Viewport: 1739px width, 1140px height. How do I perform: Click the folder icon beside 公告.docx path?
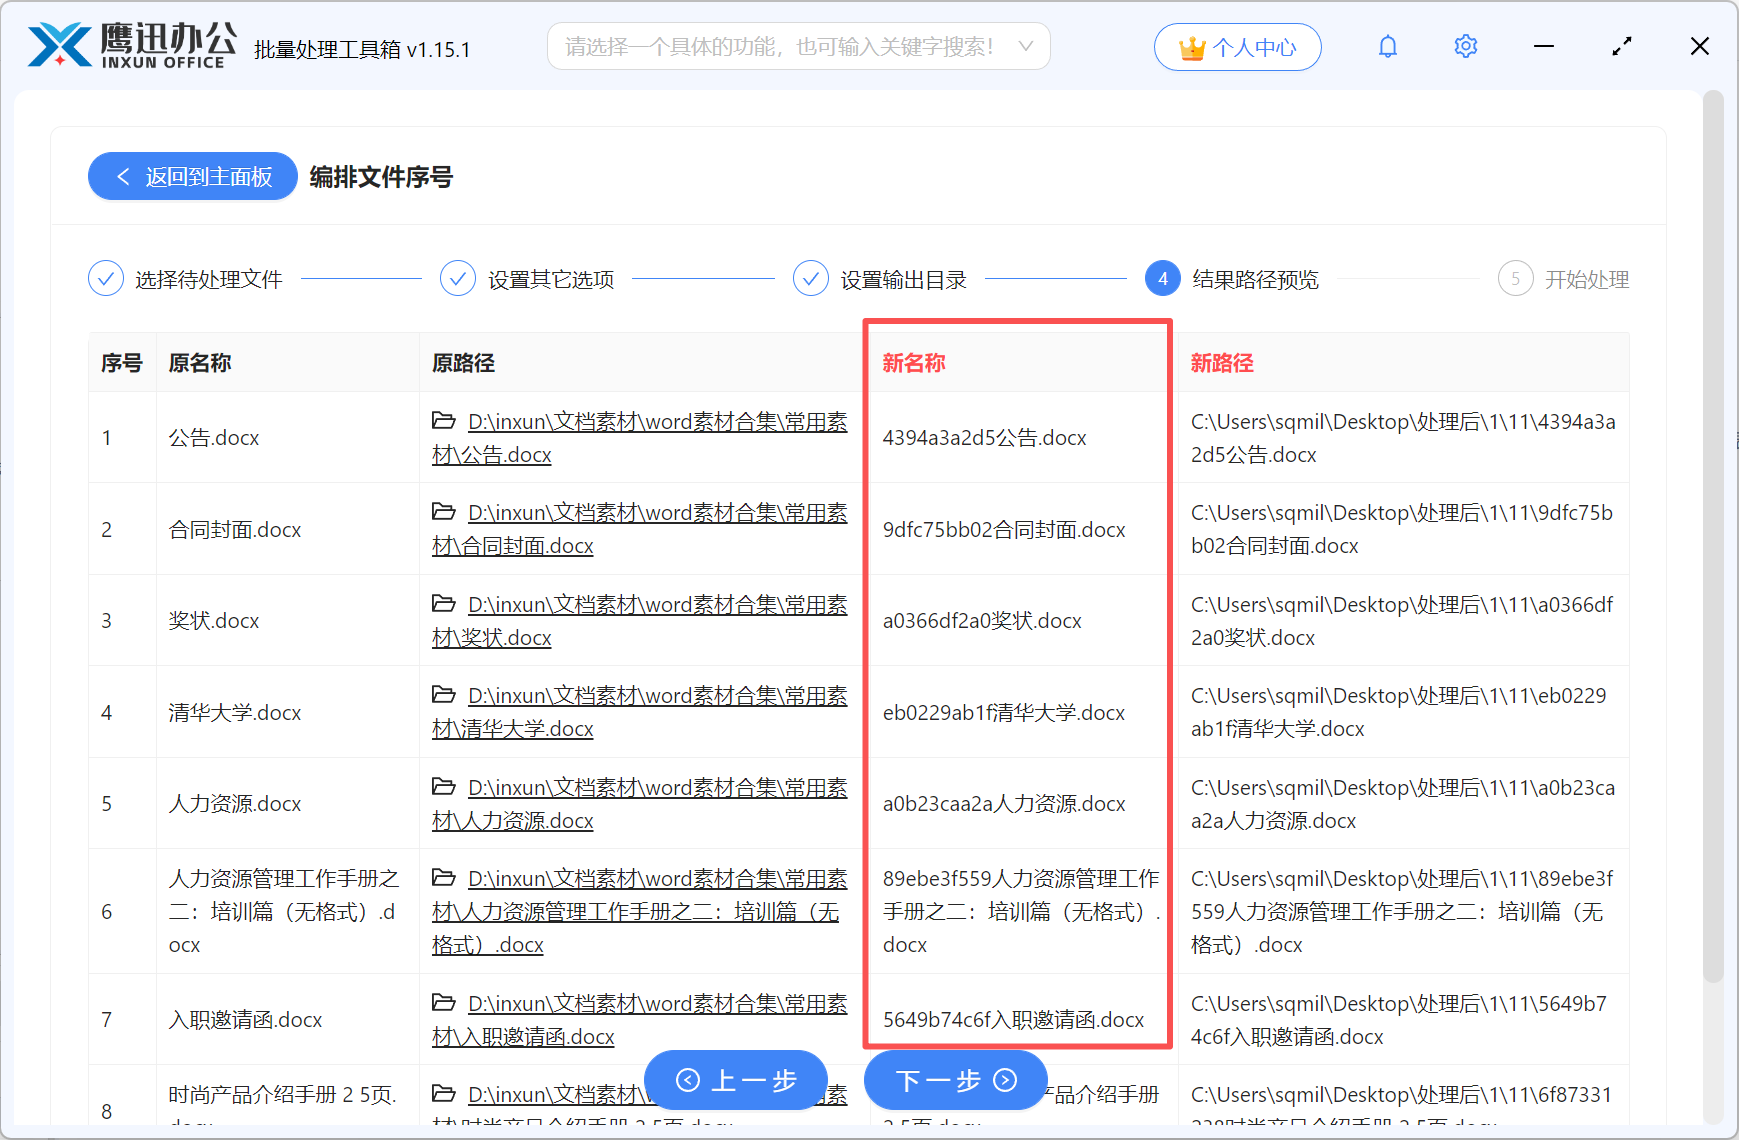click(444, 421)
